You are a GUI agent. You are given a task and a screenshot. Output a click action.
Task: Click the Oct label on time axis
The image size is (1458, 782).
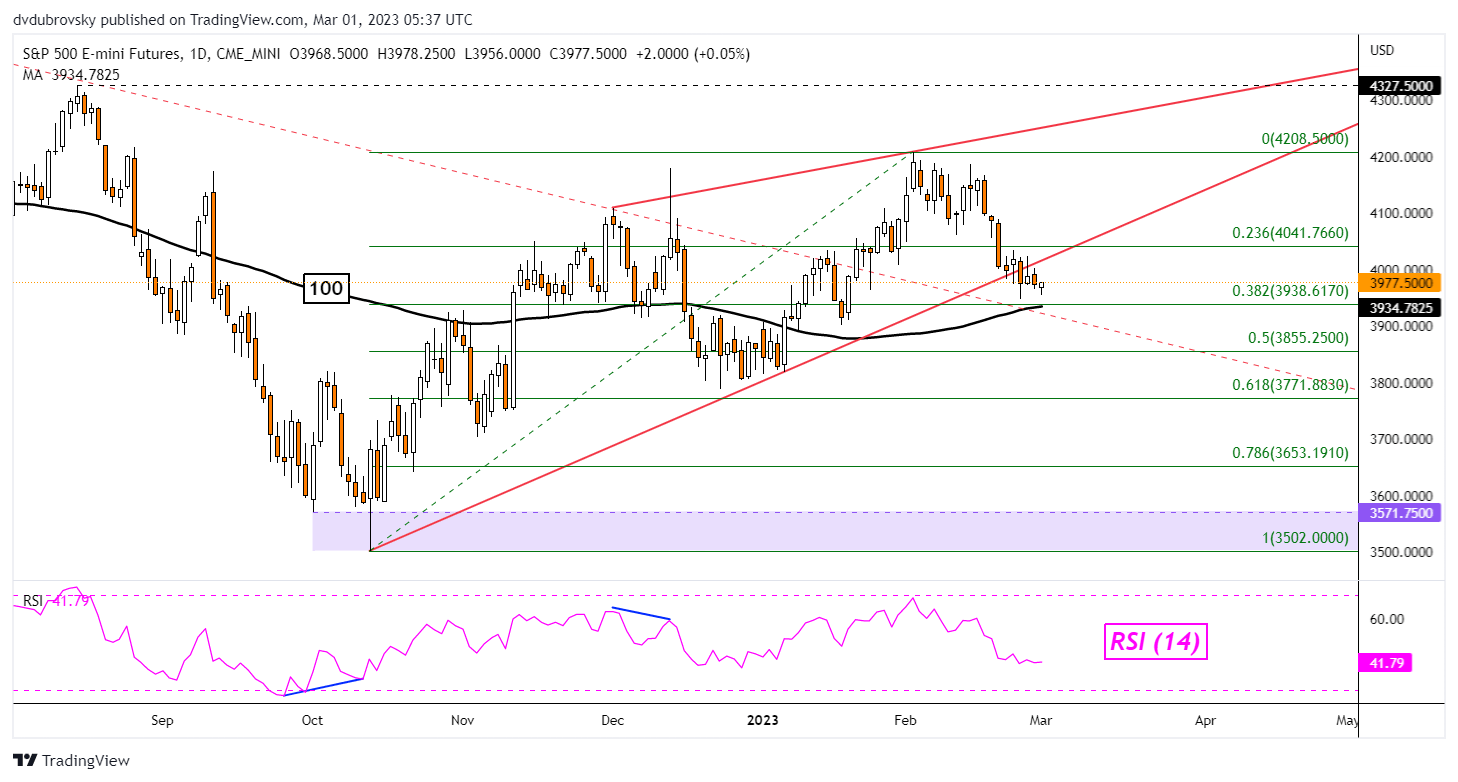pos(311,719)
